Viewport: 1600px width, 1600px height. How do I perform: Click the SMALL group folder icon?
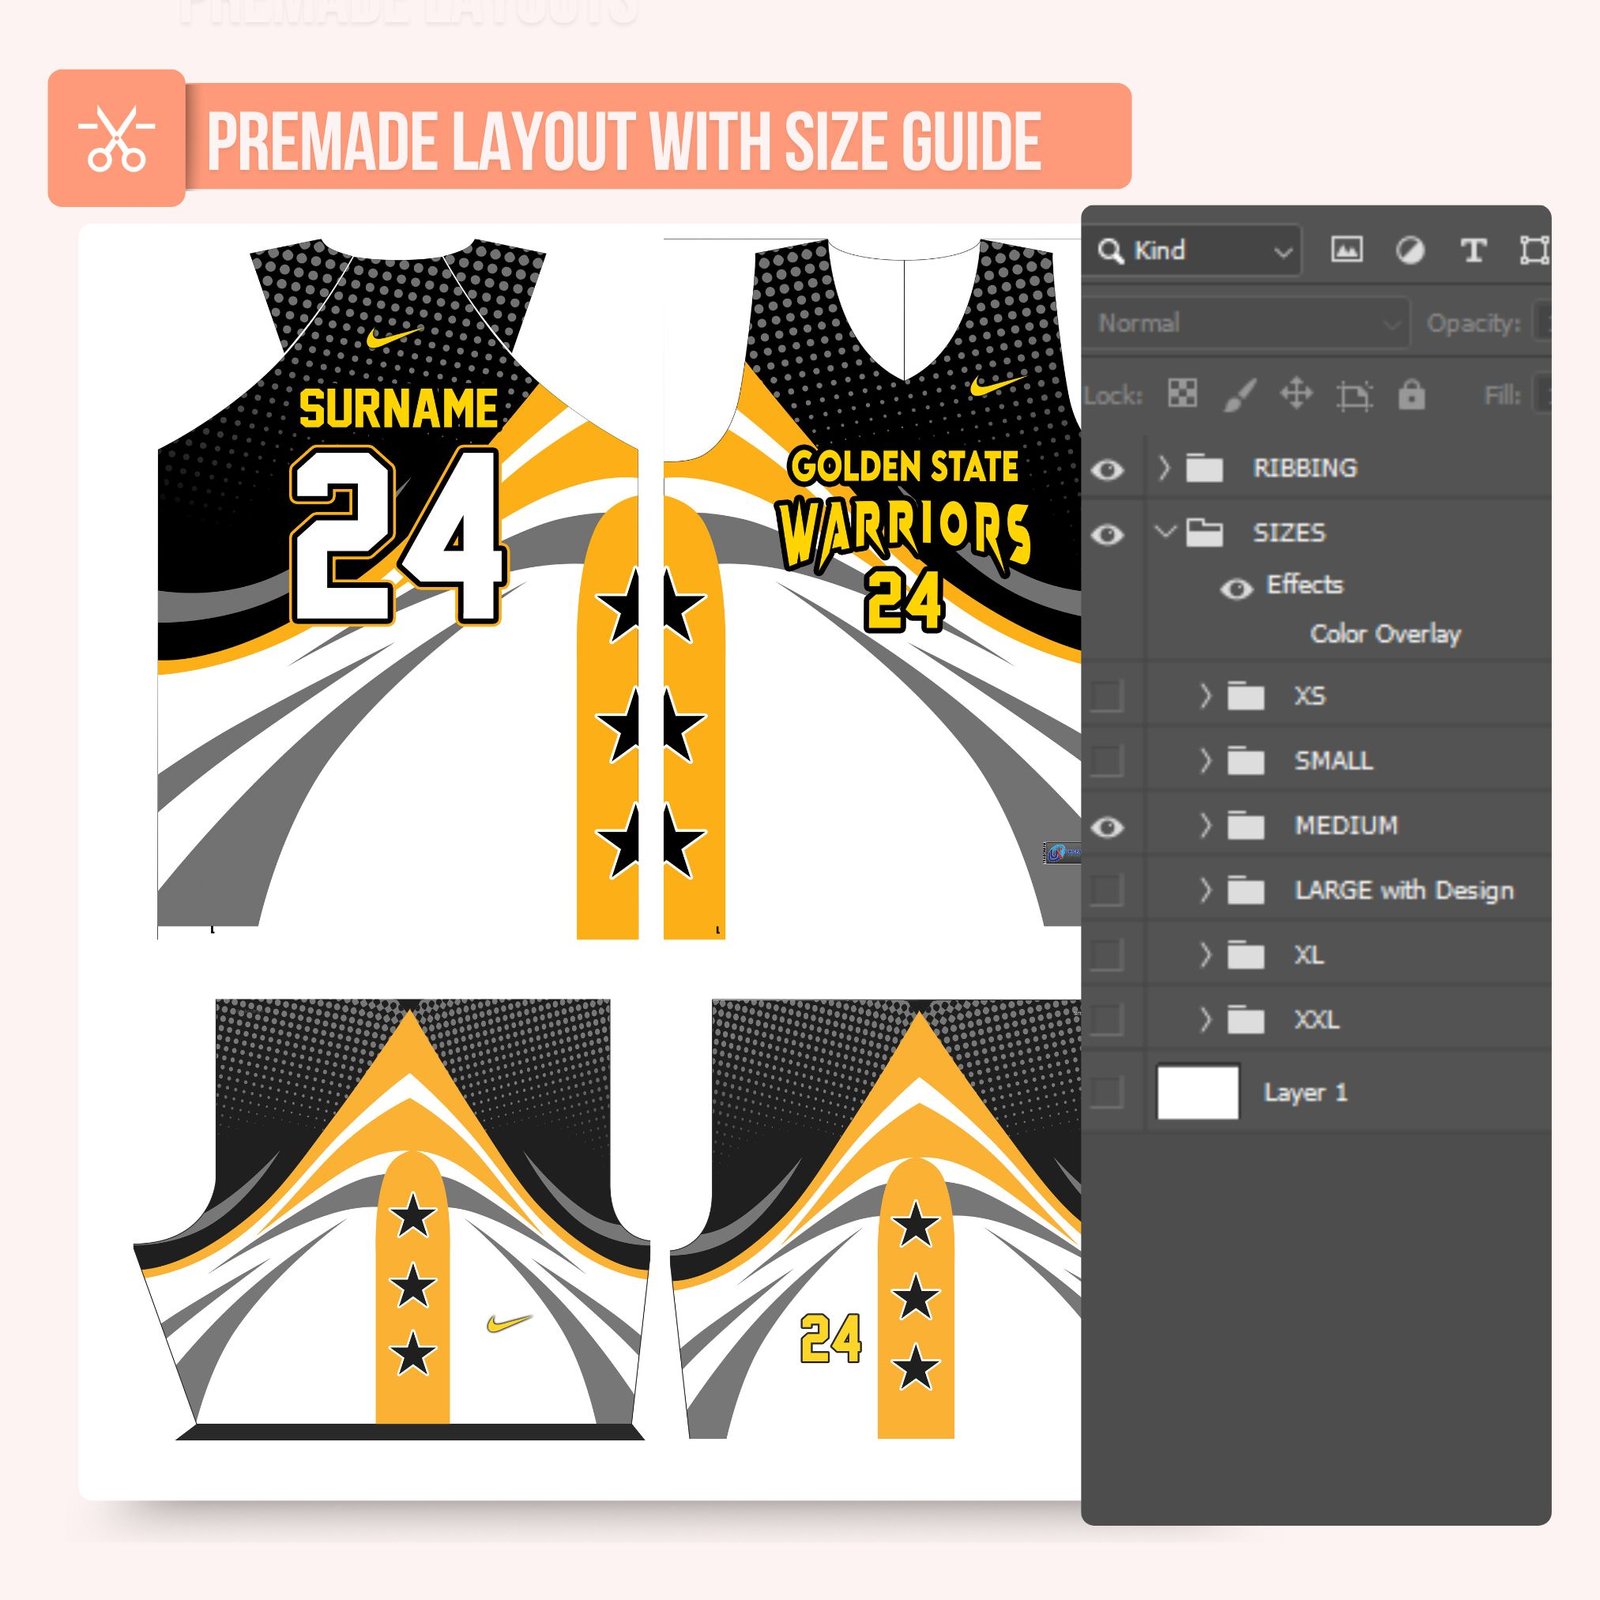pos(1246,761)
